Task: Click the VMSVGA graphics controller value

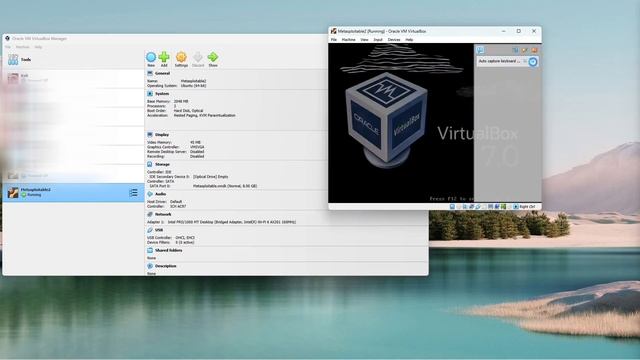Action: [197, 147]
